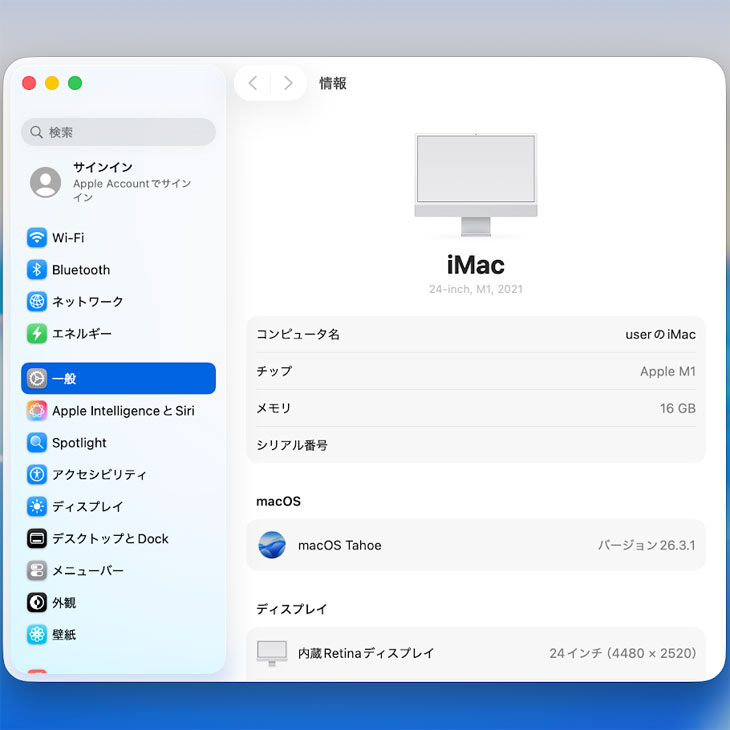Click the ディスプレイ sun icon
This screenshot has width=730, height=730.
point(37,507)
